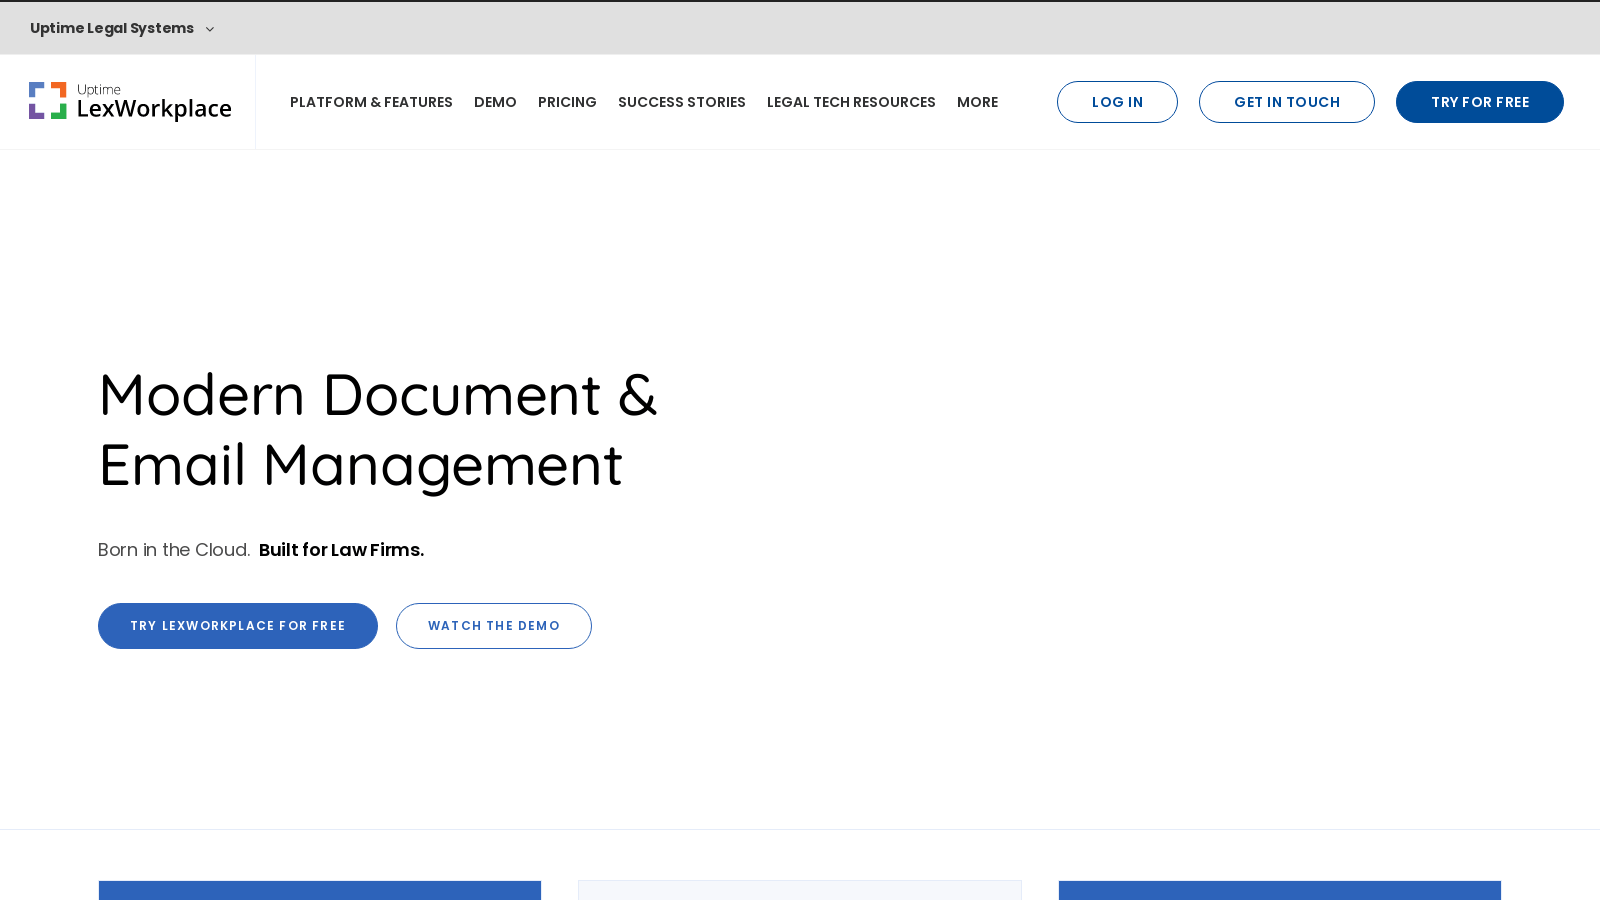Screen dimensions: 1600x900
Task: Expand the Uptime Legal Systems dropdown chevron
Action: click(210, 29)
